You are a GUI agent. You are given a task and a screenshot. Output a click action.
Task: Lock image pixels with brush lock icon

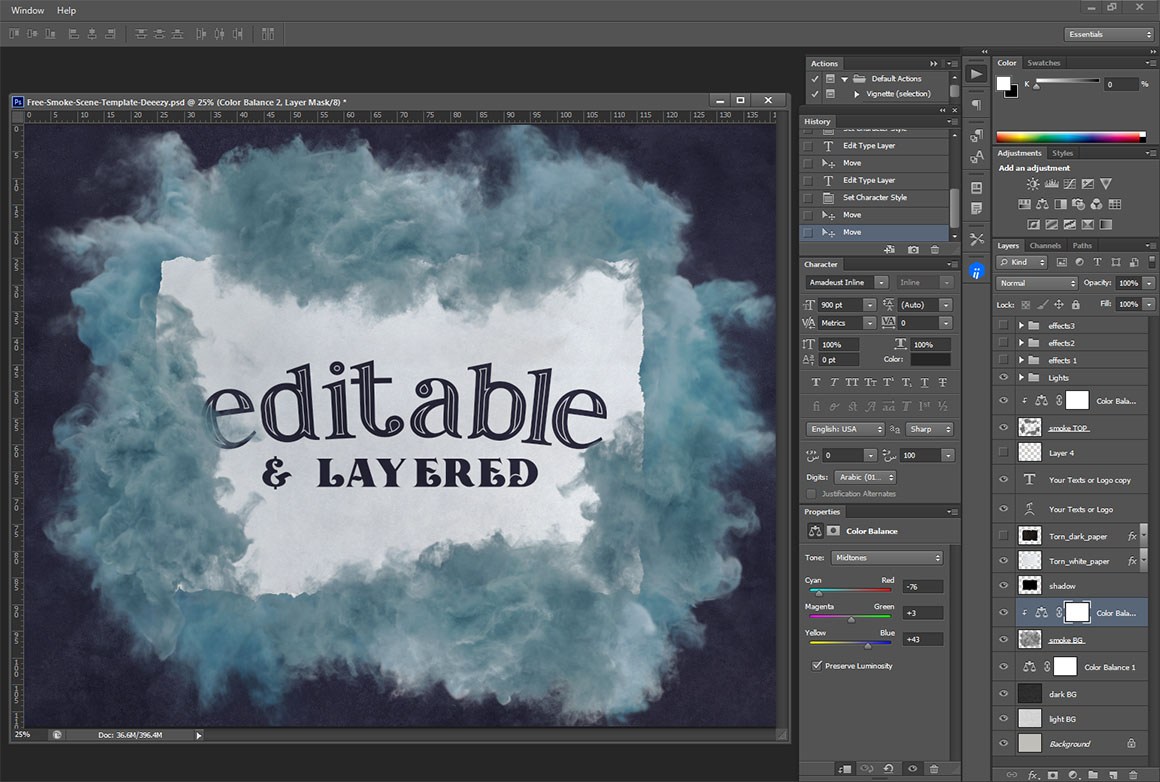tap(1042, 305)
